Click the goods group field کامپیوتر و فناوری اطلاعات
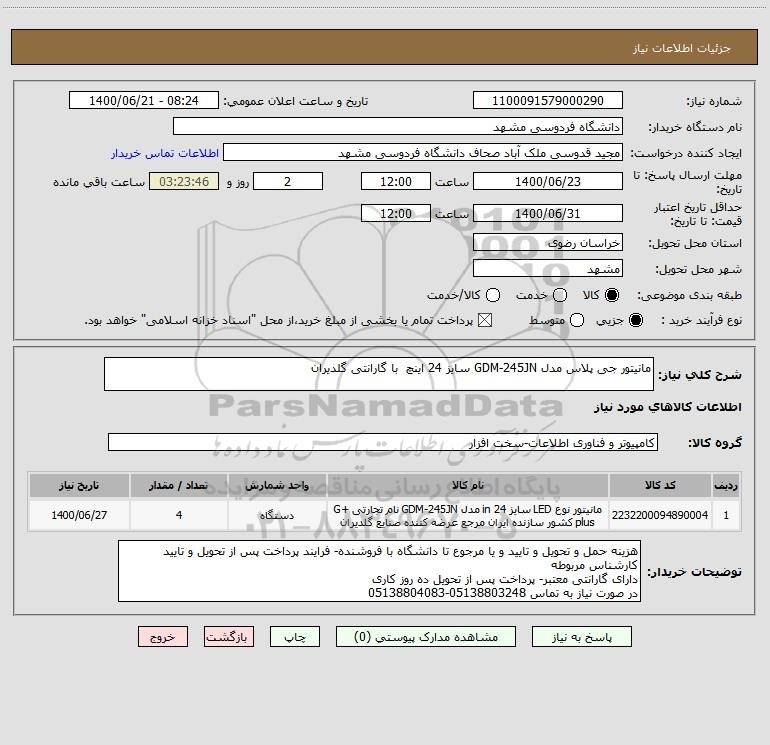Image resolution: width=770 pixels, height=745 pixels. [383, 442]
